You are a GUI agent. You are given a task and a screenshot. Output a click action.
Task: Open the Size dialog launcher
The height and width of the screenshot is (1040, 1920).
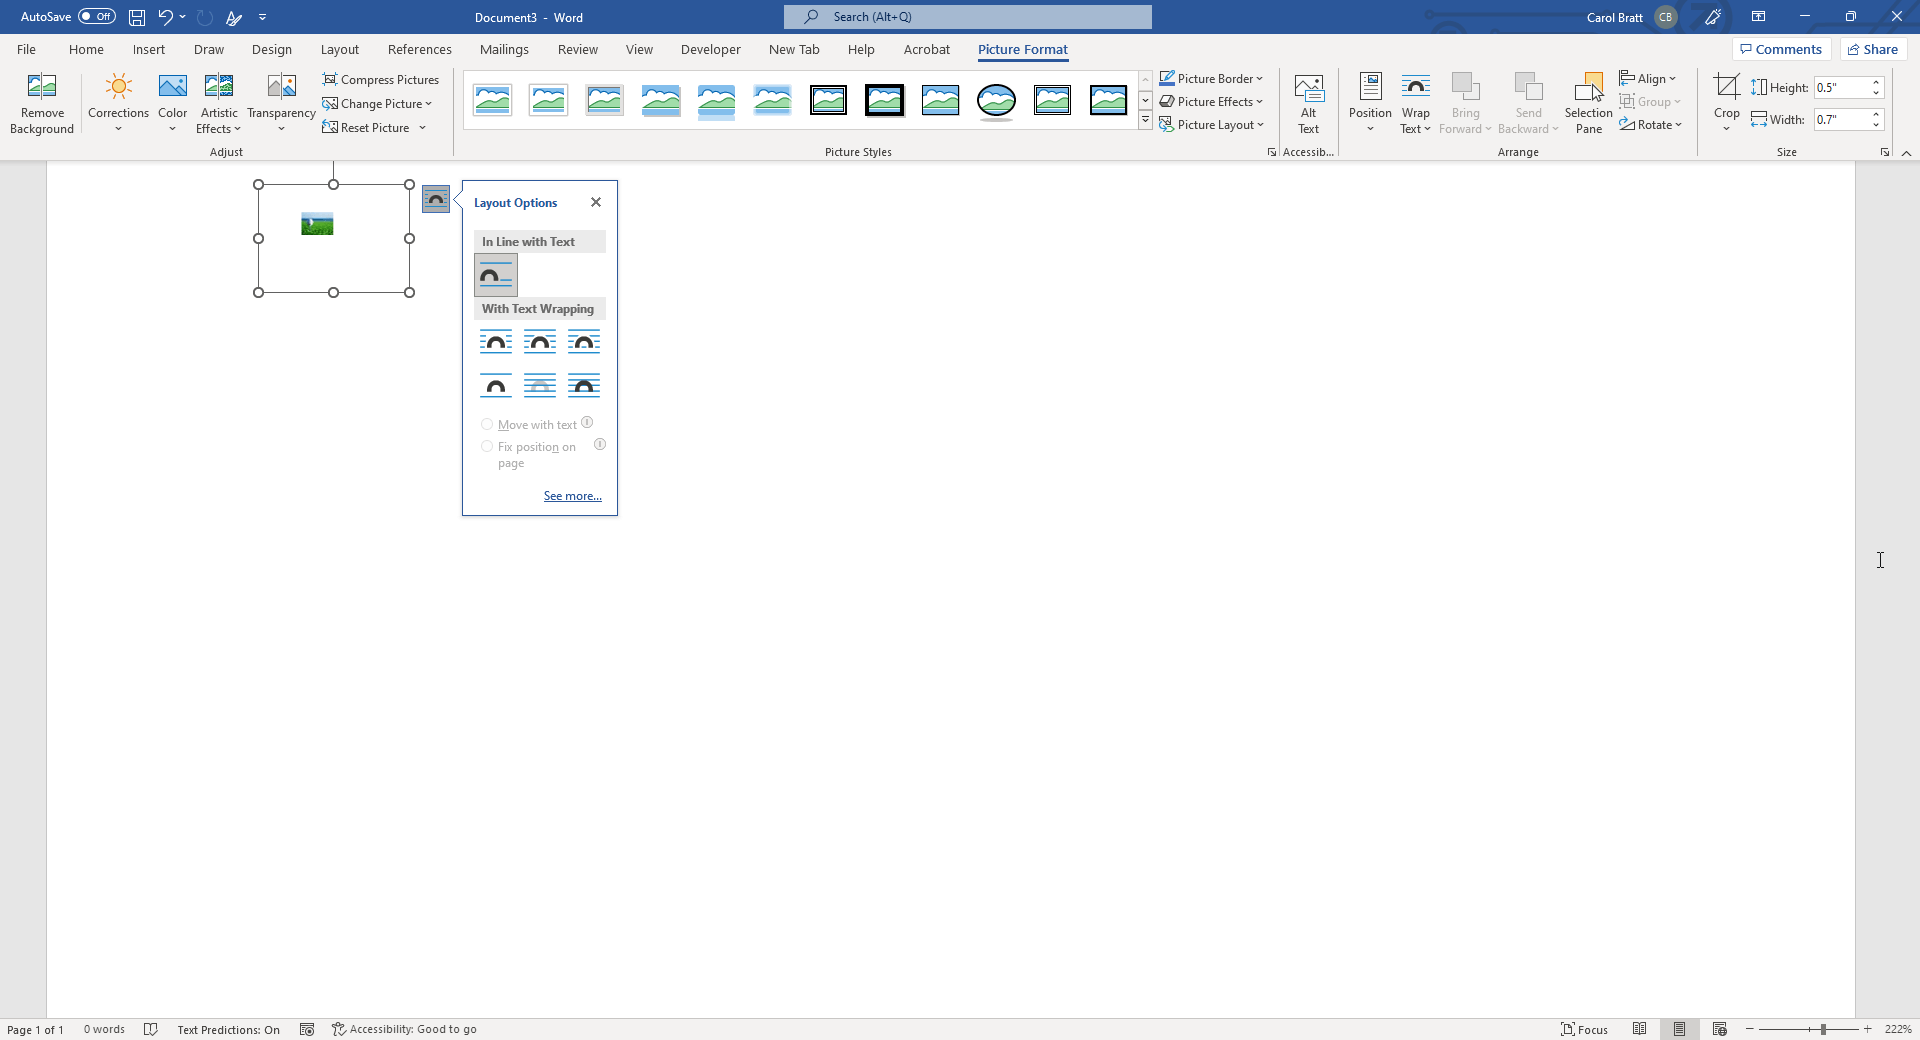coord(1885,152)
